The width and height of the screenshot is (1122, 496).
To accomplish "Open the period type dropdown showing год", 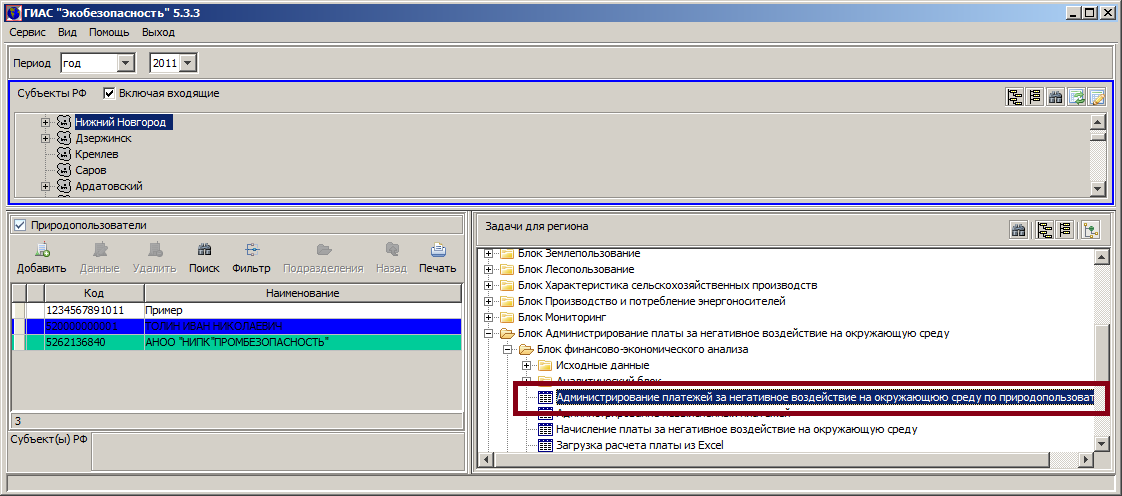I will click(125, 63).
